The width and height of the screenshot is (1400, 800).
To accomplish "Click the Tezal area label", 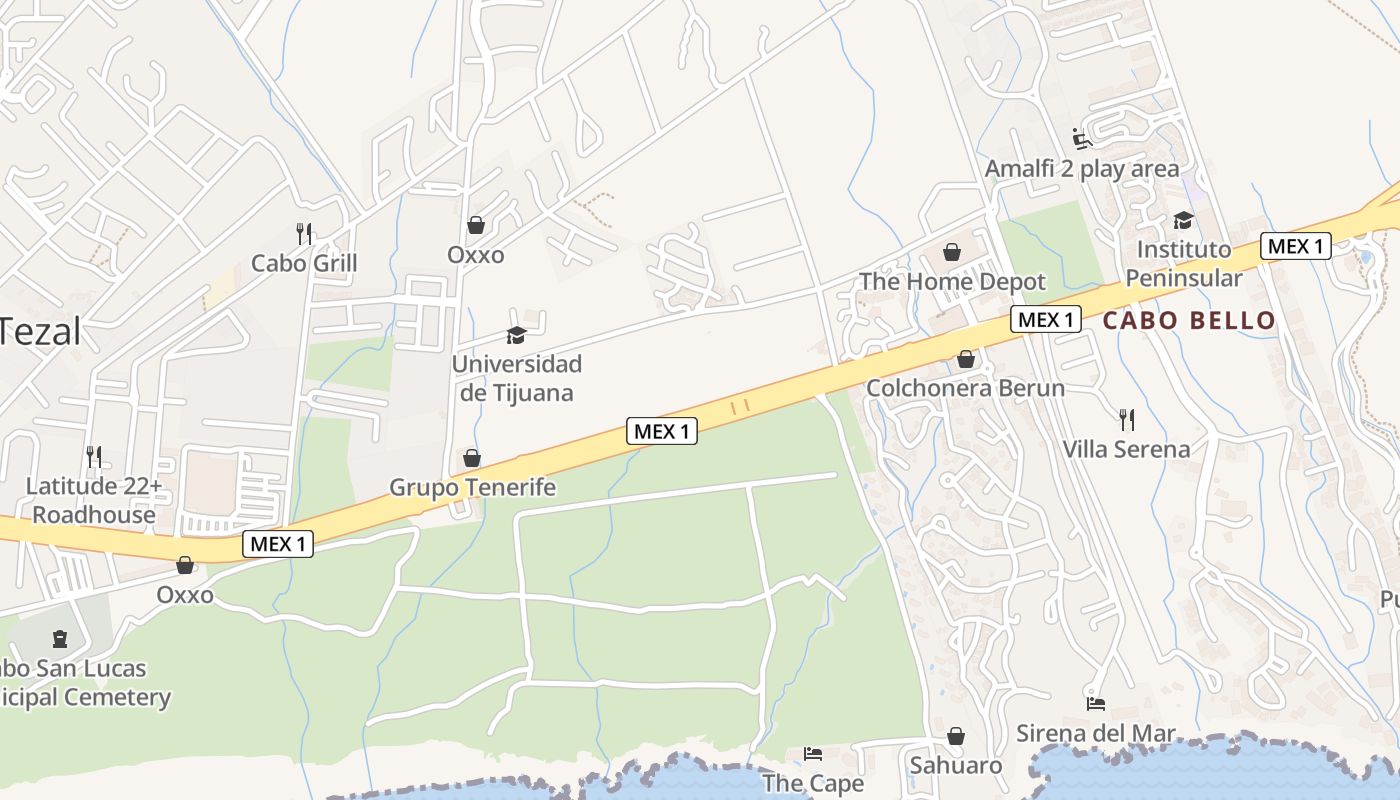I will tap(38, 331).
